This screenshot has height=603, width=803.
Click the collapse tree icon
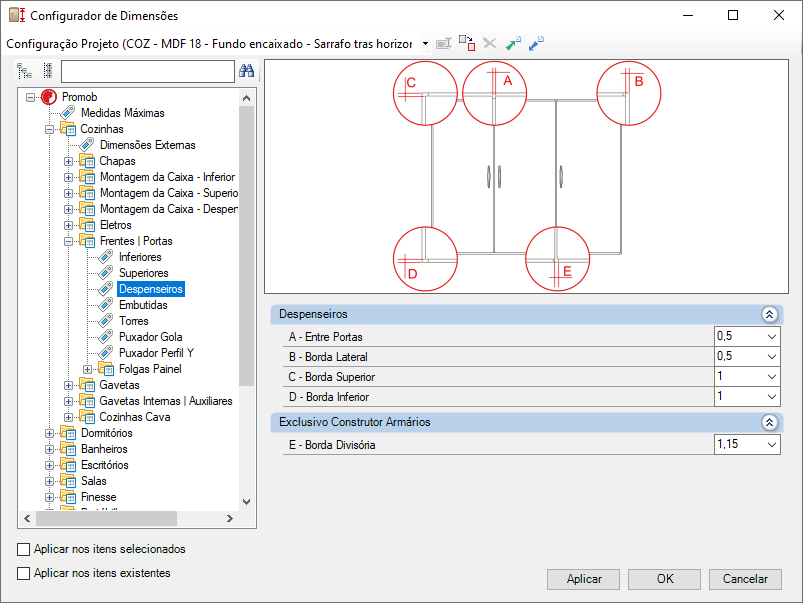(48, 71)
